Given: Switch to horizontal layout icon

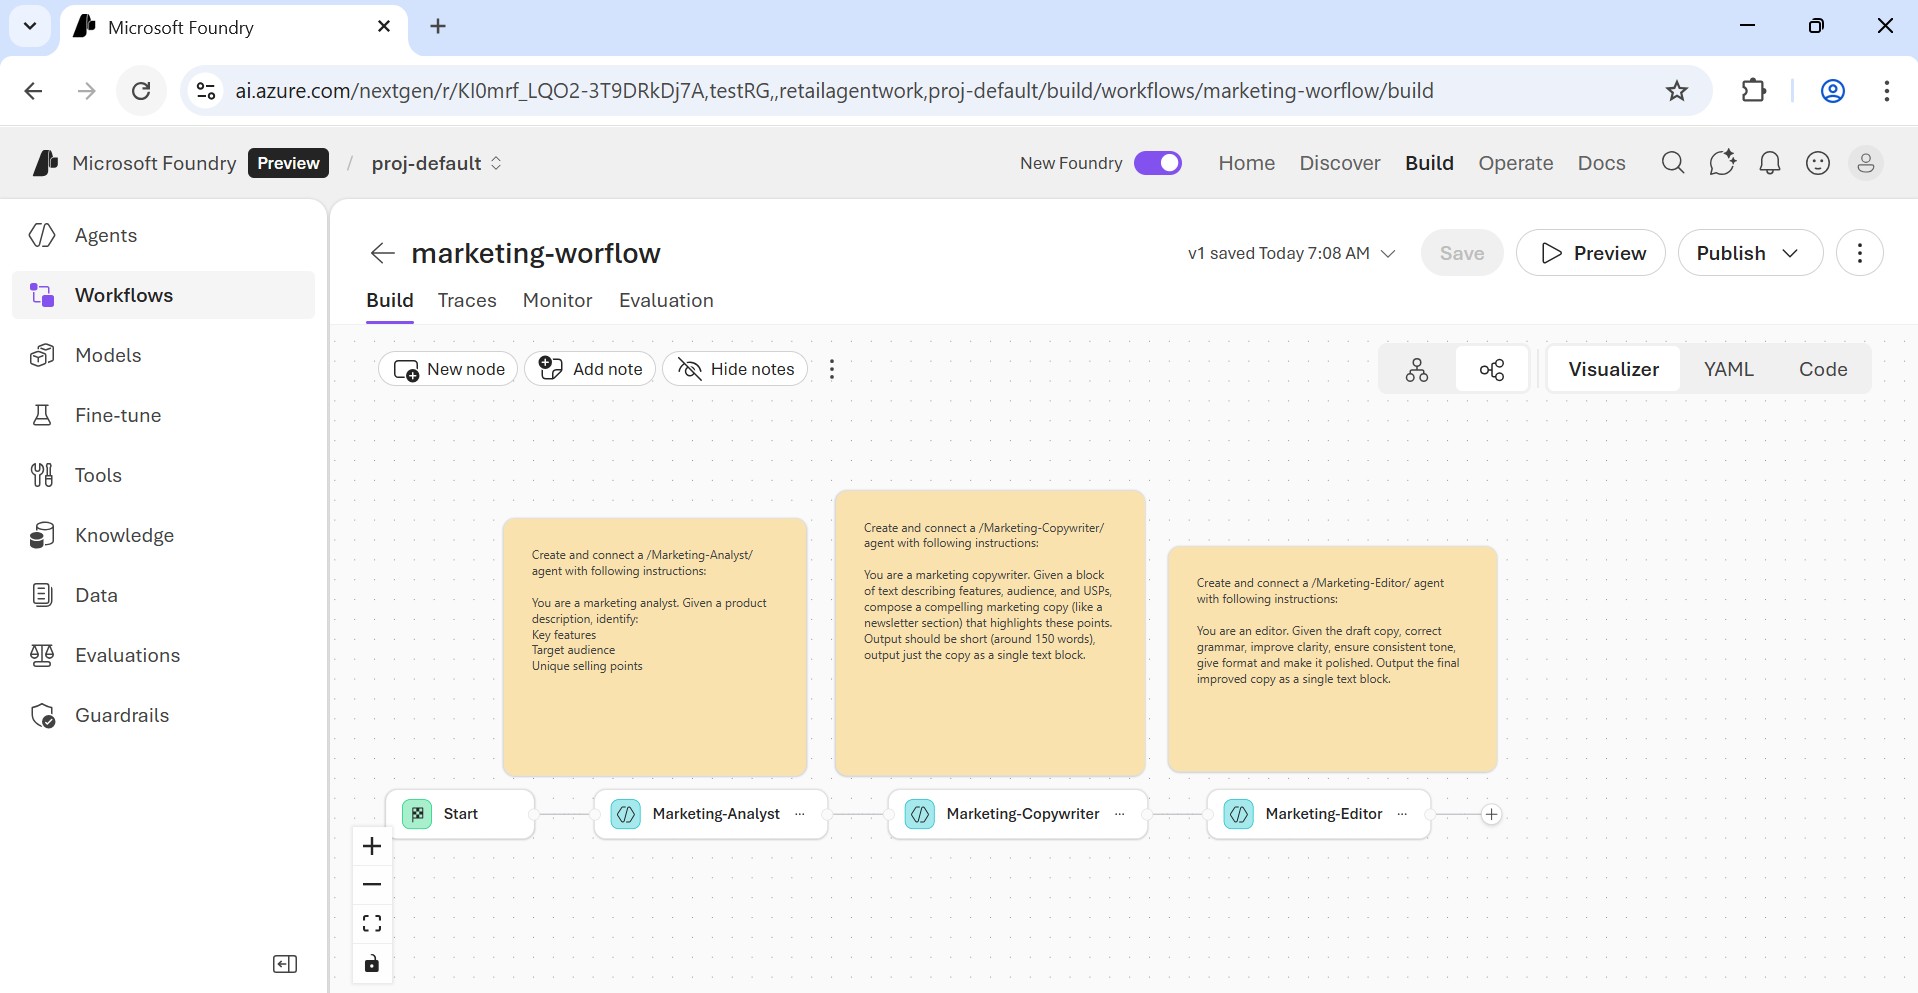Looking at the screenshot, I should coord(1492,369).
